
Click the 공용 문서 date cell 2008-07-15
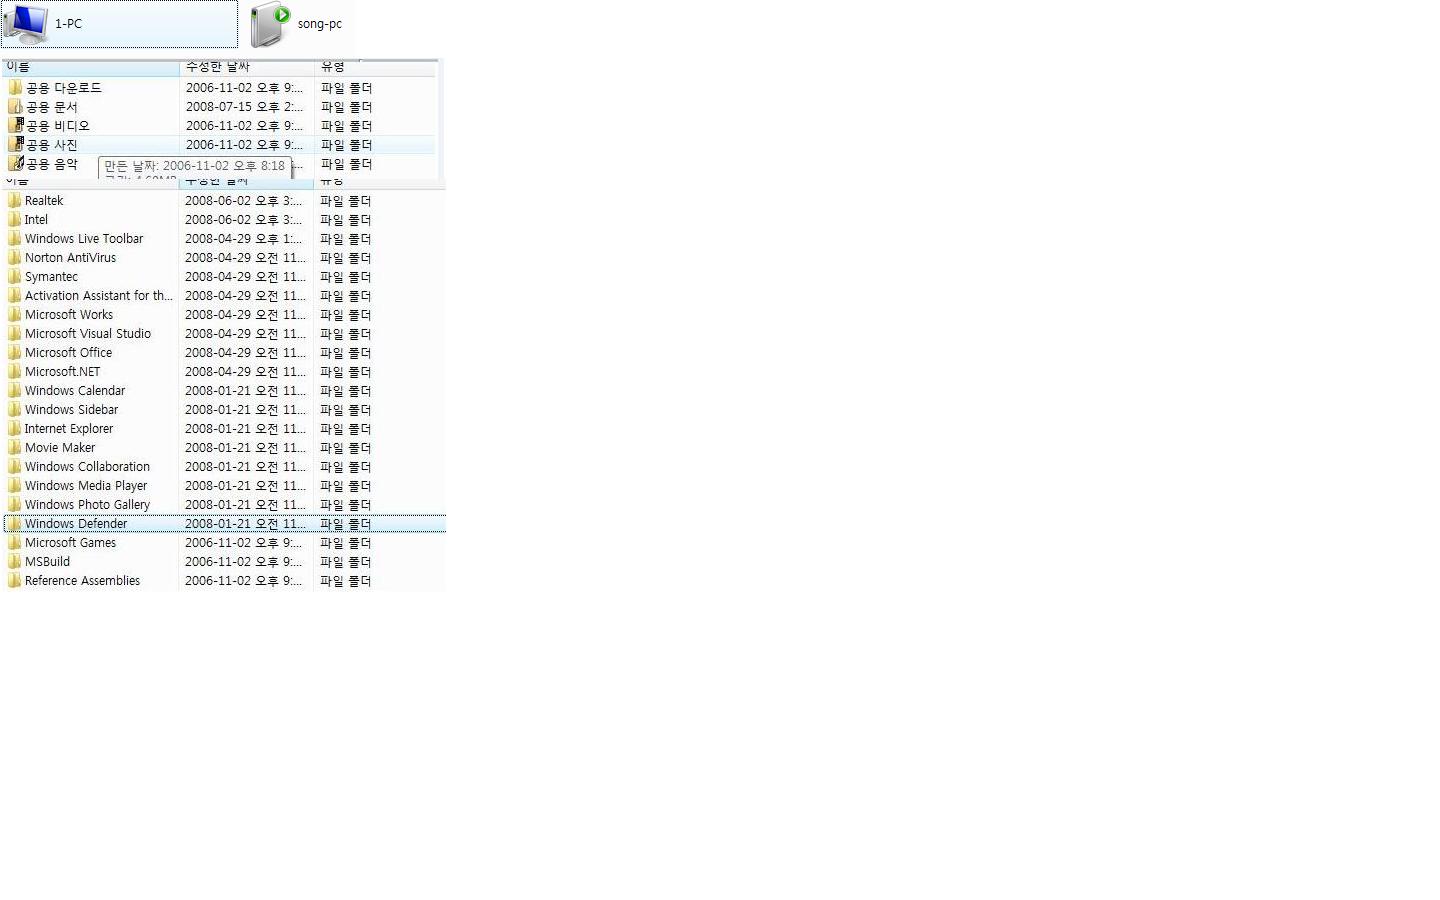244,107
